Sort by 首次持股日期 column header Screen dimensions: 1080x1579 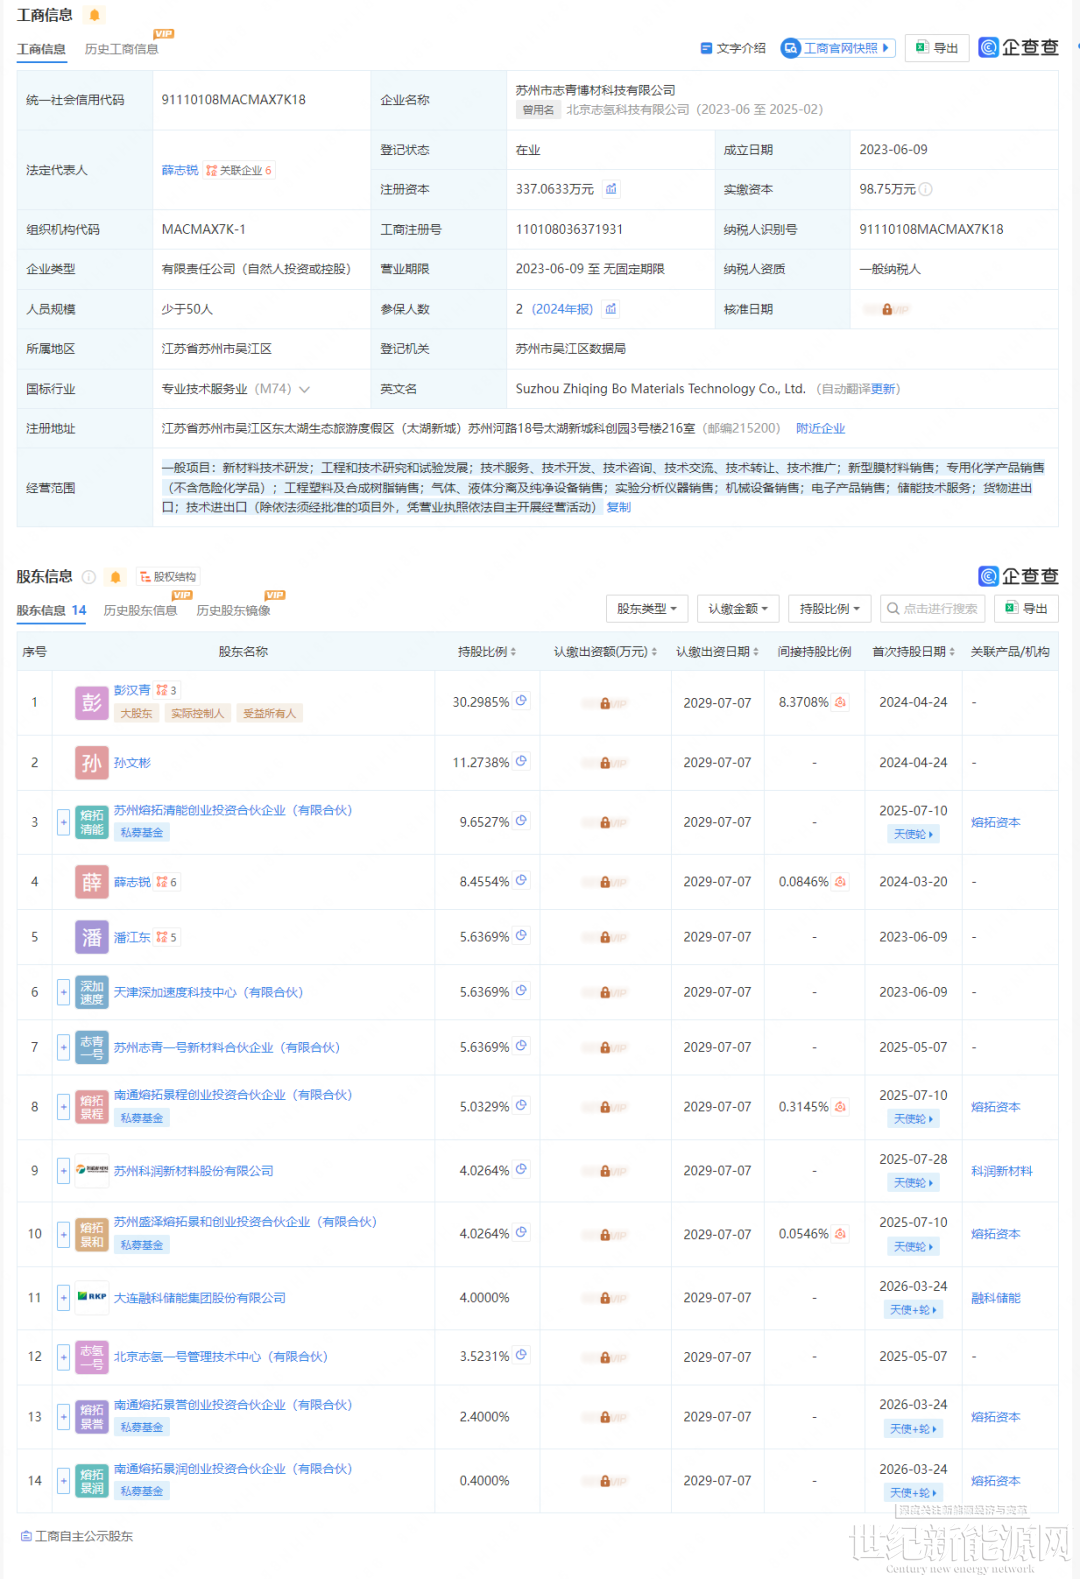tap(913, 652)
